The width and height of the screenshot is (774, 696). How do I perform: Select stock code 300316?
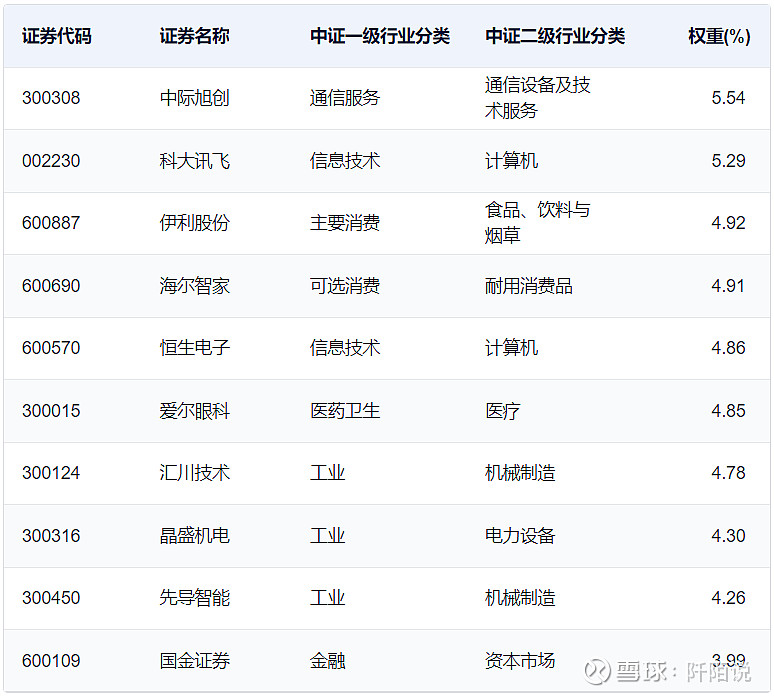[x=51, y=536]
